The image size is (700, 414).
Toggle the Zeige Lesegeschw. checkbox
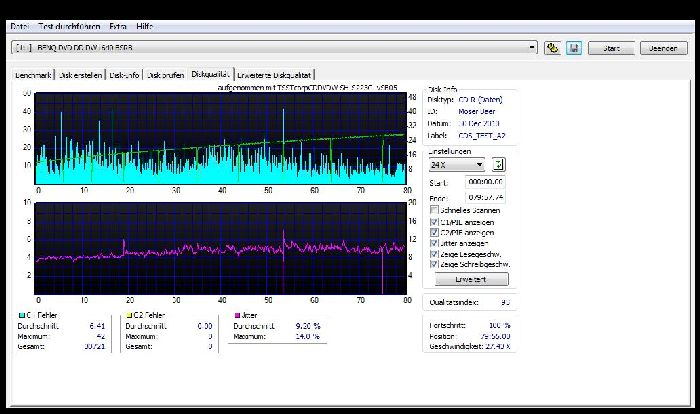(x=434, y=254)
